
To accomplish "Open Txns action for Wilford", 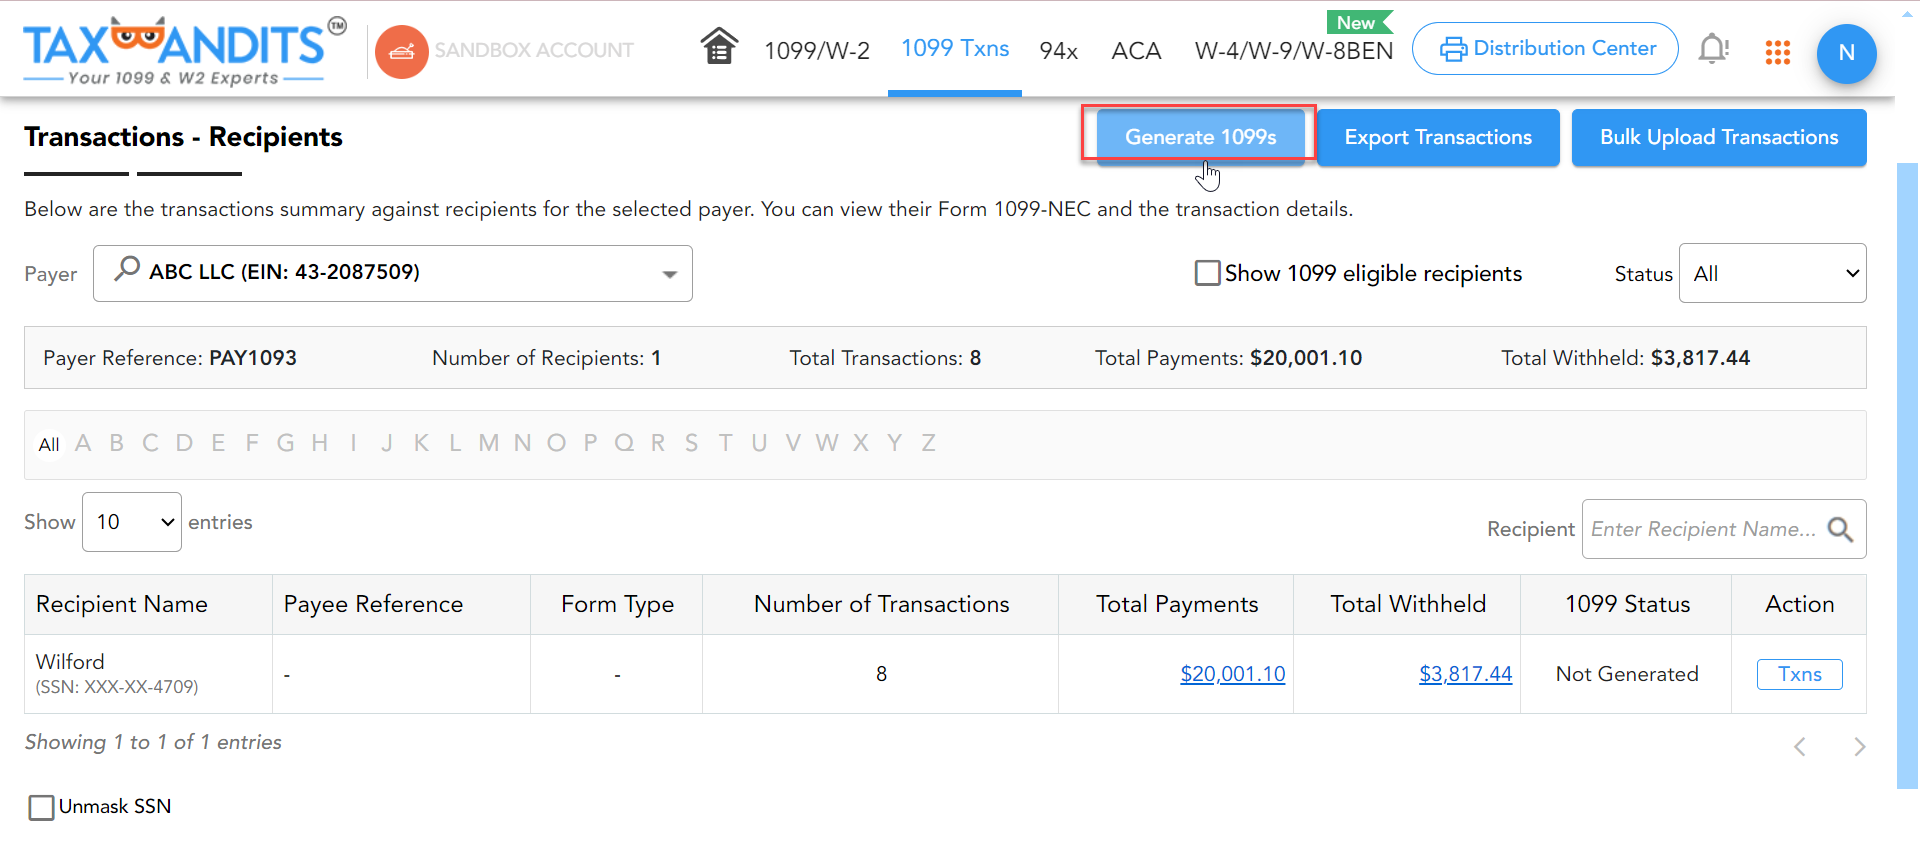I will 1799,674.
